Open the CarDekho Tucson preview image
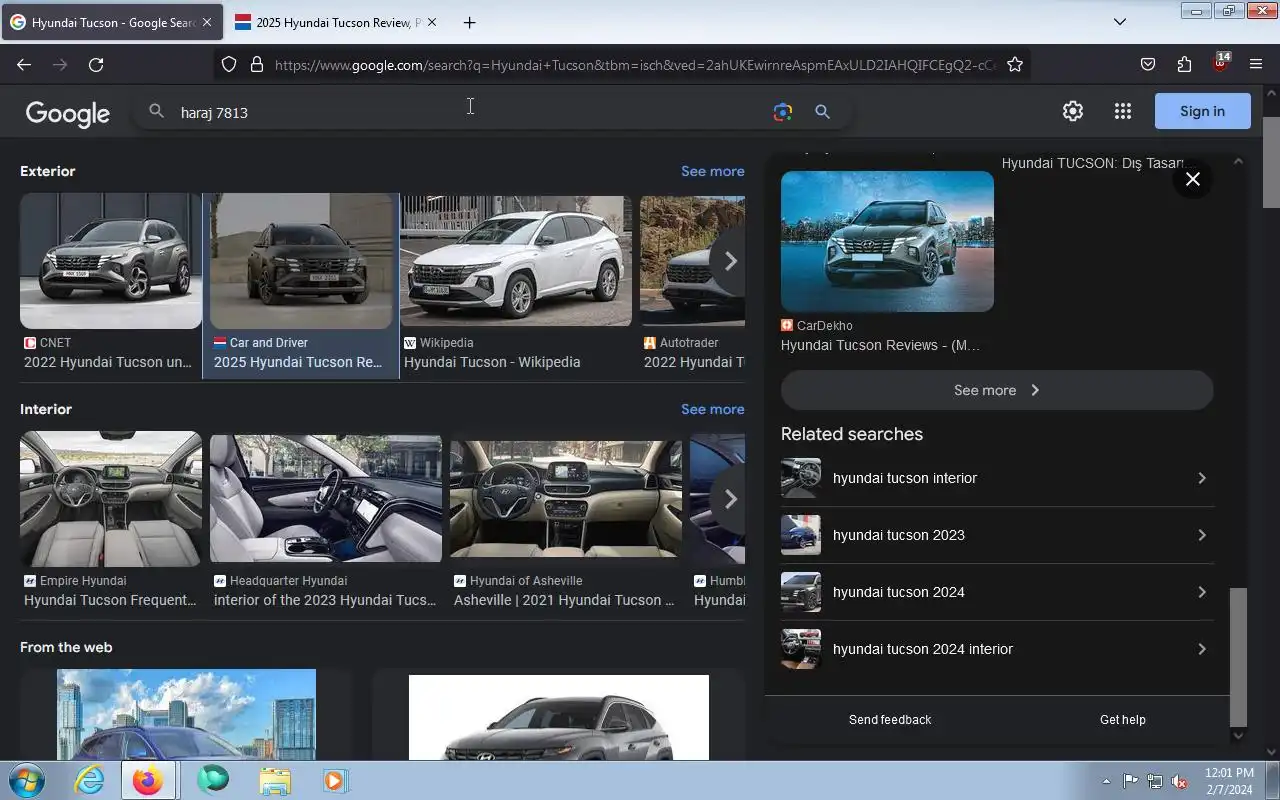The image size is (1280, 800). [x=887, y=241]
